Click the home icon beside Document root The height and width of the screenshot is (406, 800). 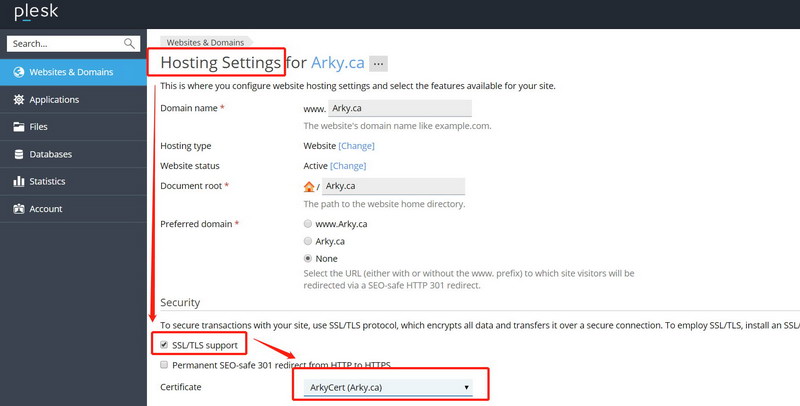point(309,187)
